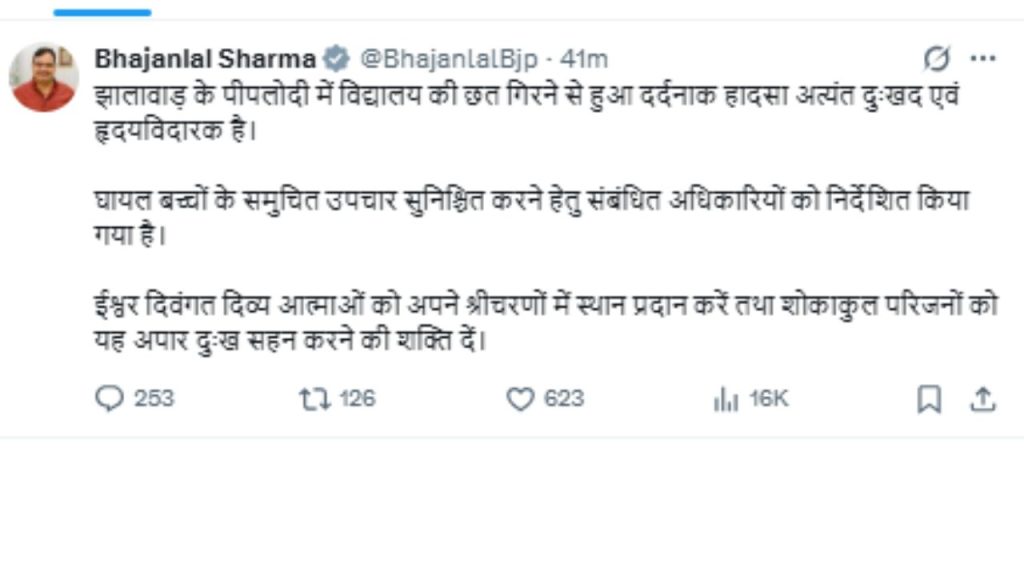The height and width of the screenshot is (576, 1024).
Task: Click the 16K views count
Action: pyautogui.click(x=769, y=399)
